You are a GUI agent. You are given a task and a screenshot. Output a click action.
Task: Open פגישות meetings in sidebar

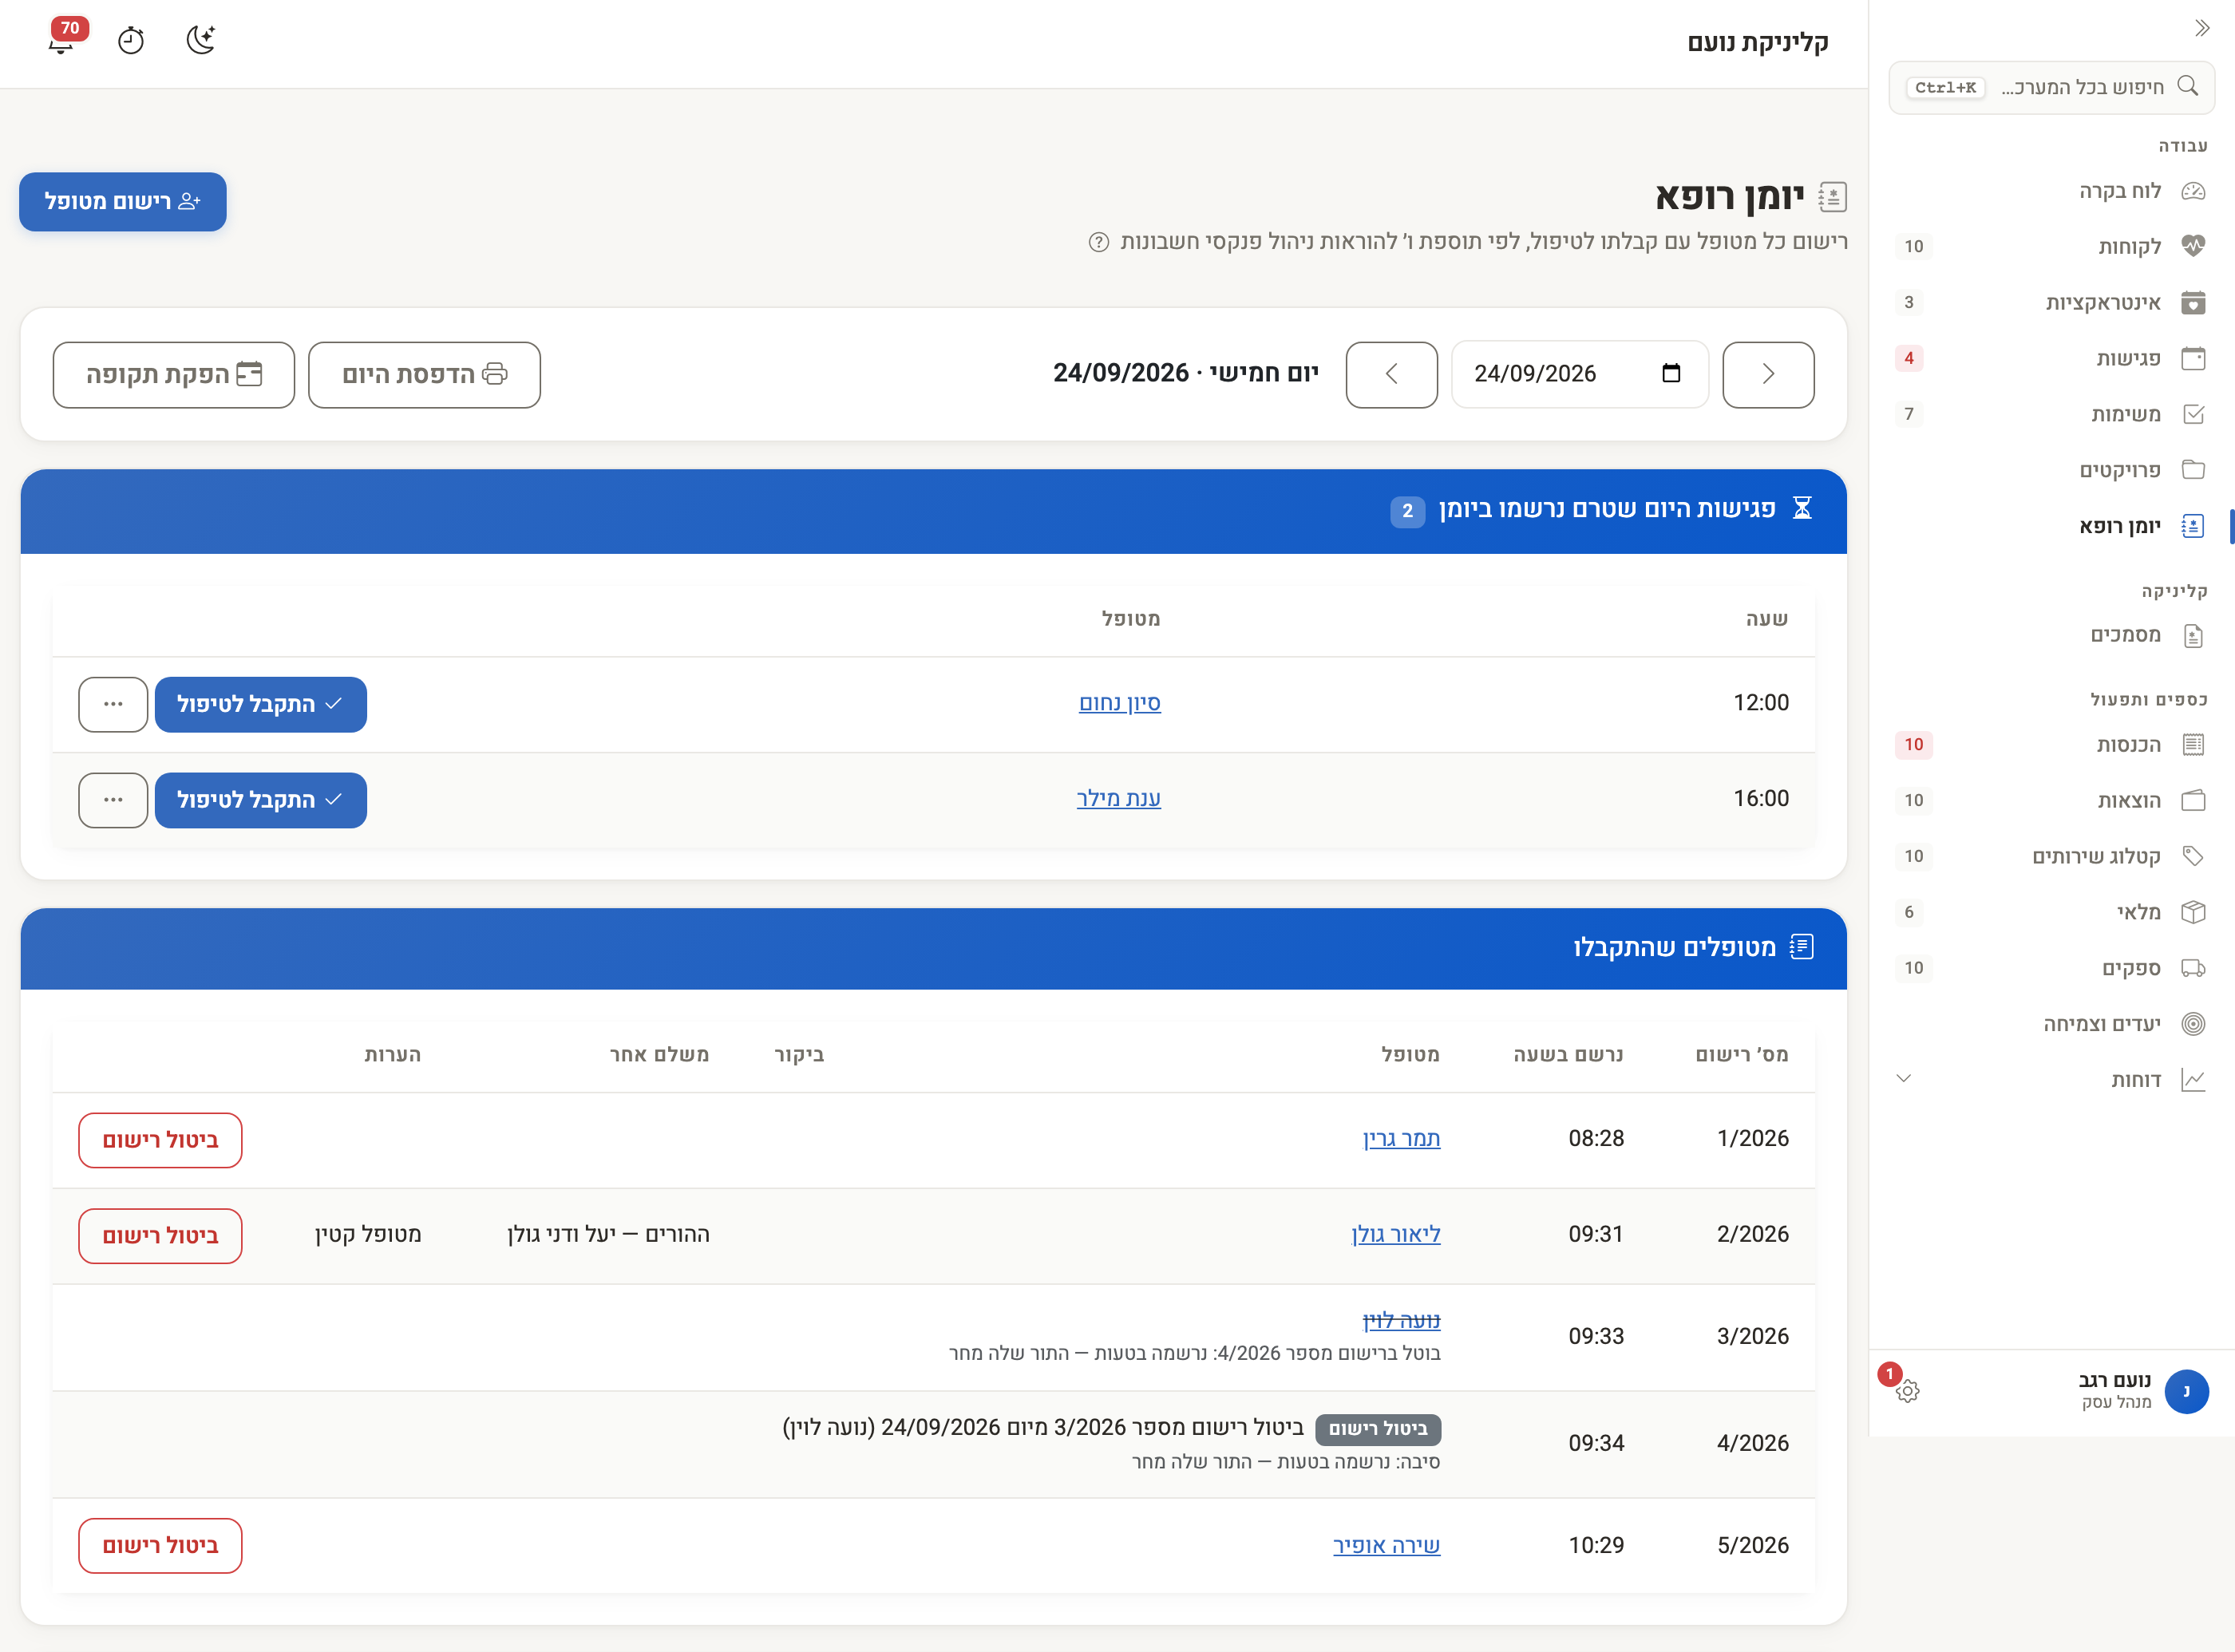2051,359
